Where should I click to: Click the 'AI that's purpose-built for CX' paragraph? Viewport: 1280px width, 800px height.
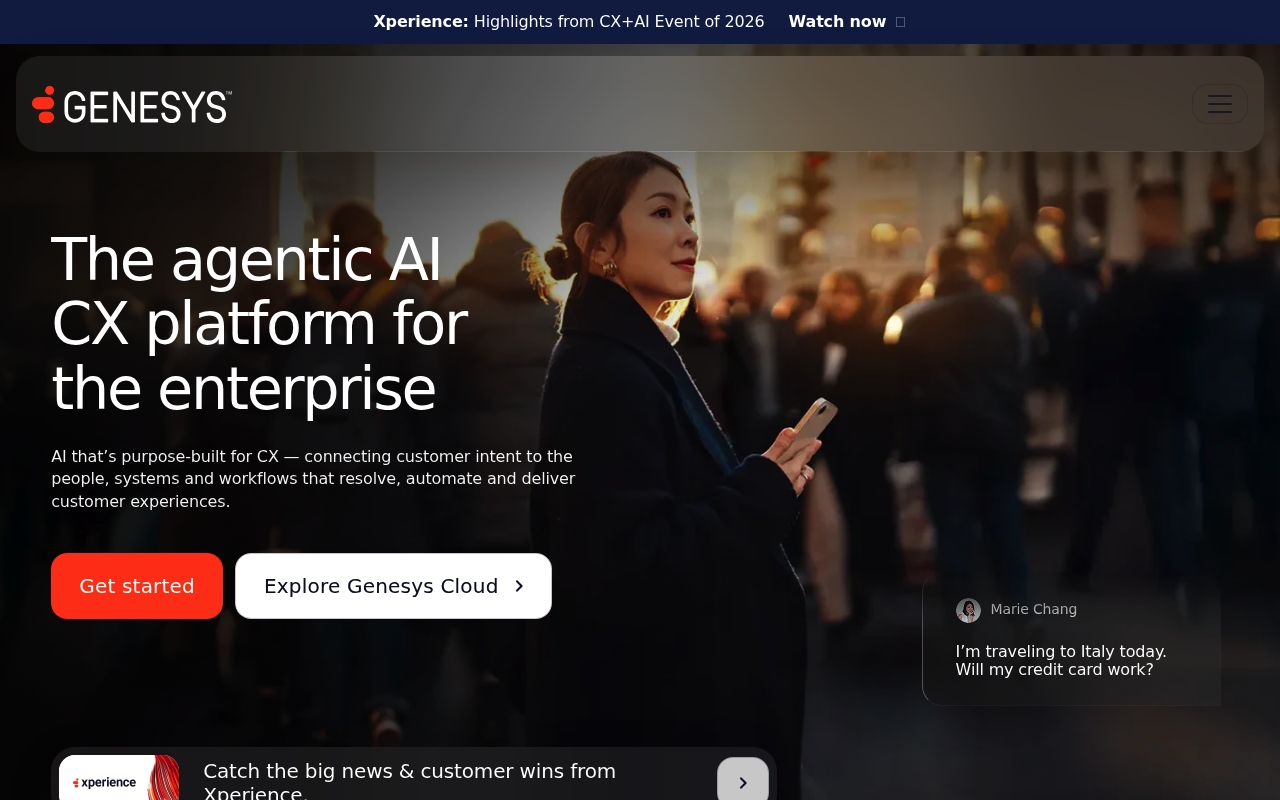(x=313, y=479)
